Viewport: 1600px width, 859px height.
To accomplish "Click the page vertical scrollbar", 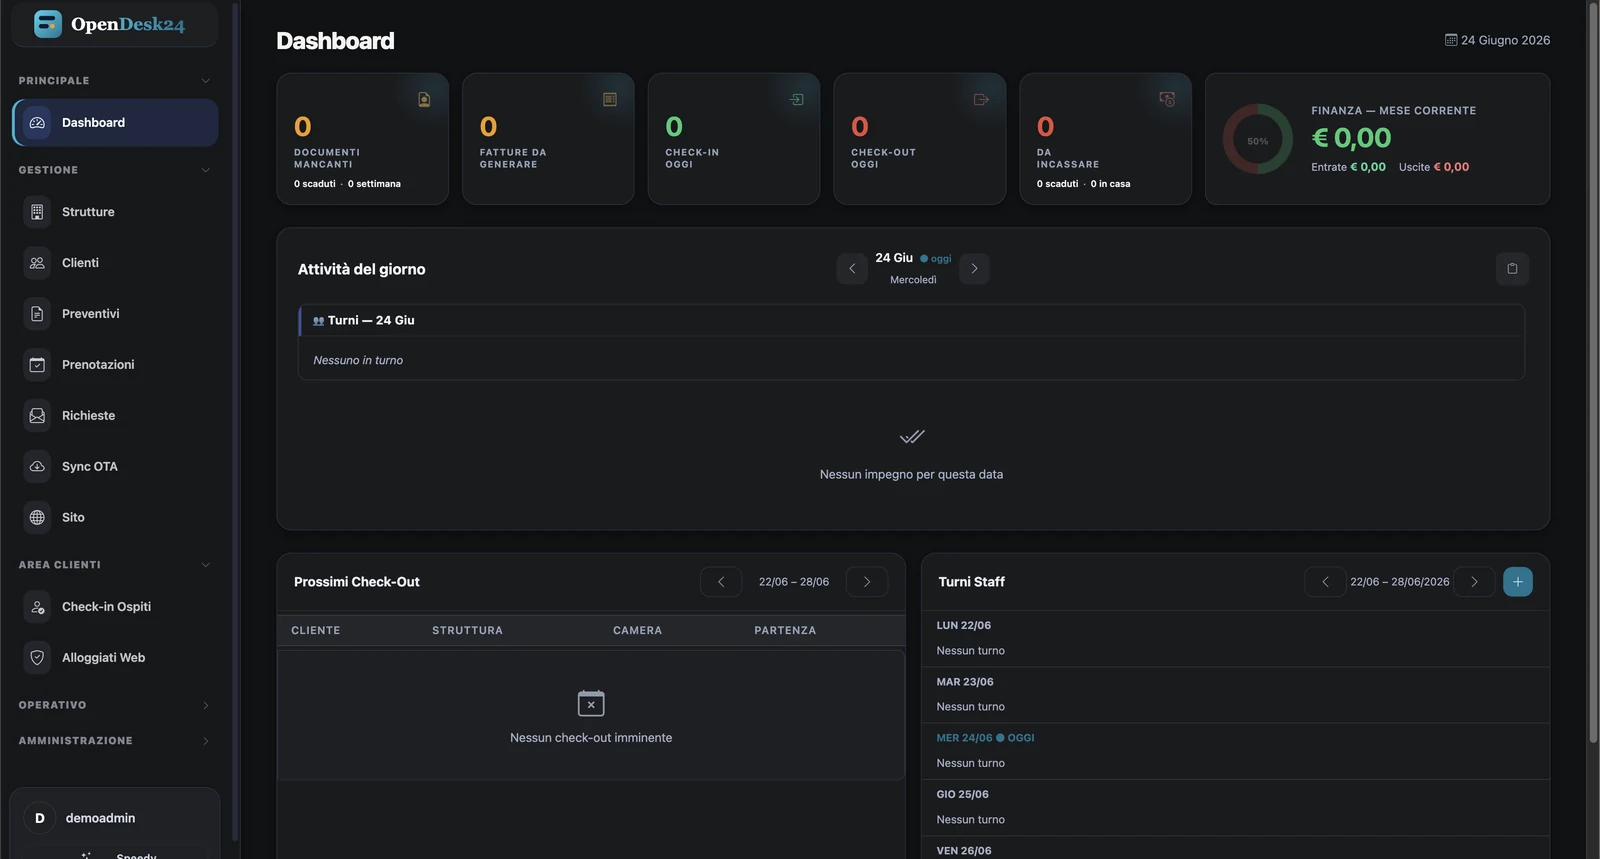I will coord(1593,372).
